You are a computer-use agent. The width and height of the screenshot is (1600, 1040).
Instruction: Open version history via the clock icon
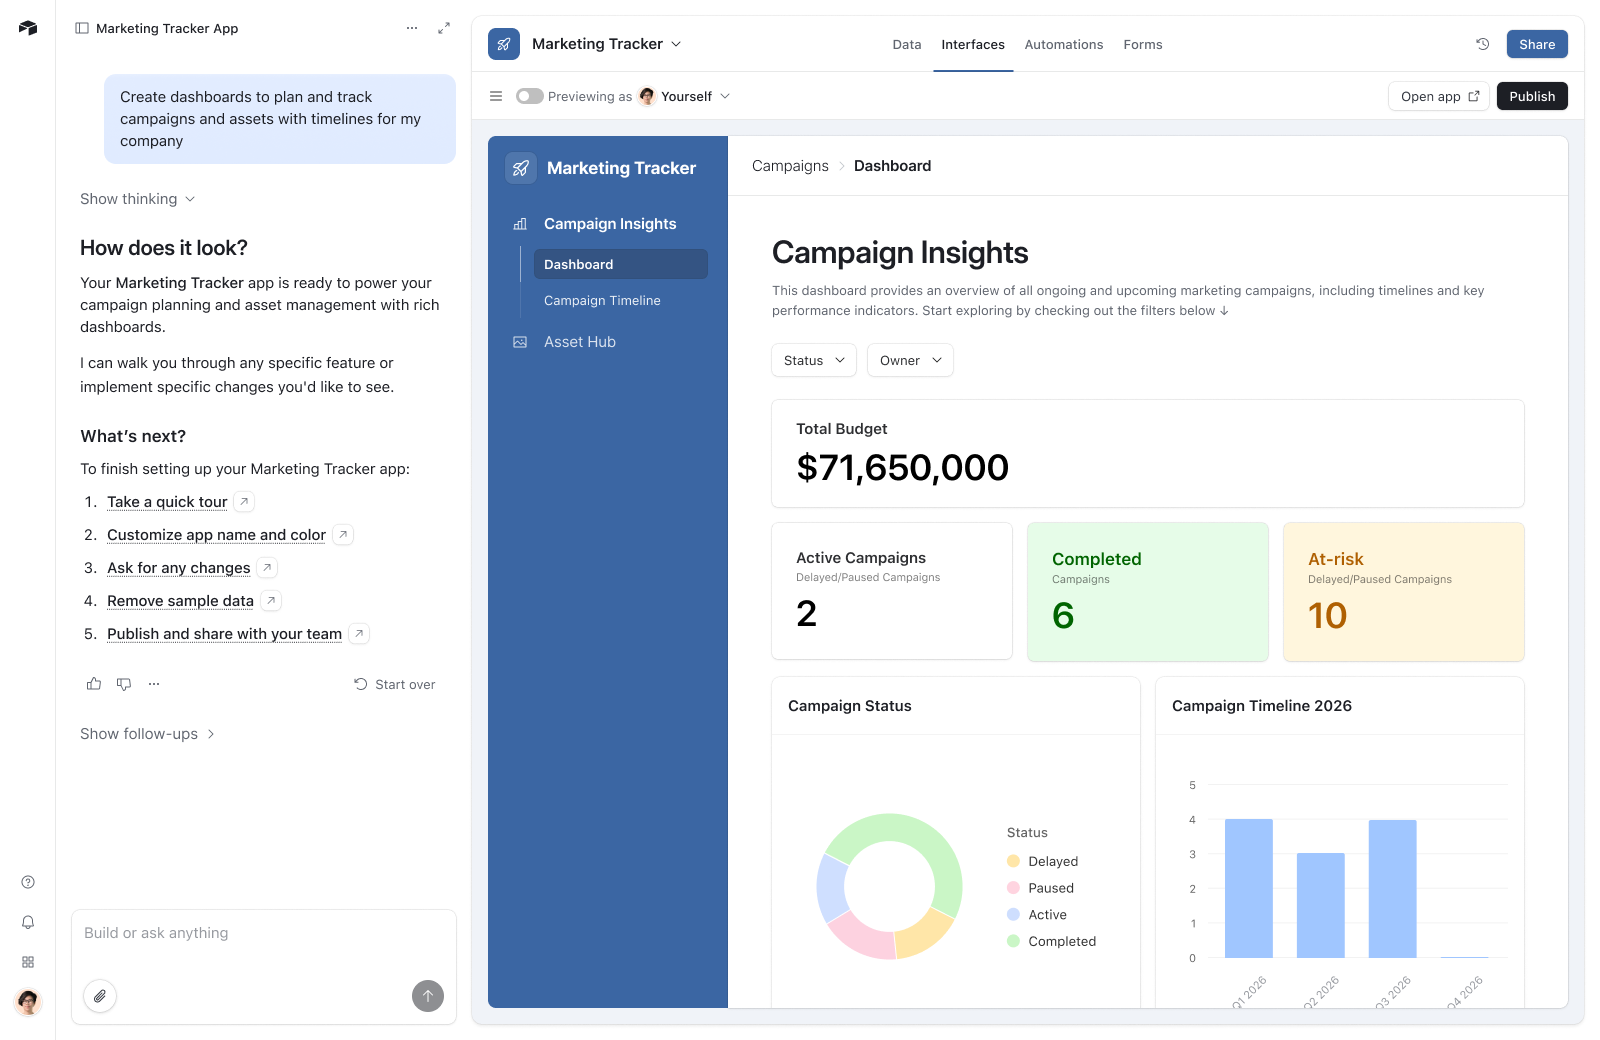1479,44
